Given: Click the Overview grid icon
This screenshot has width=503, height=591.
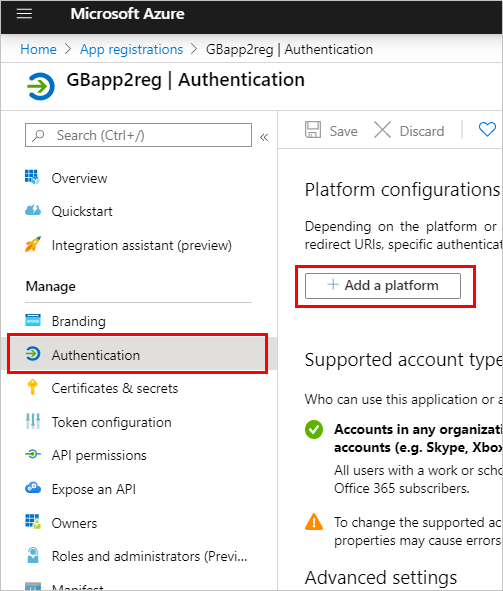Looking at the screenshot, I should click(32, 177).
